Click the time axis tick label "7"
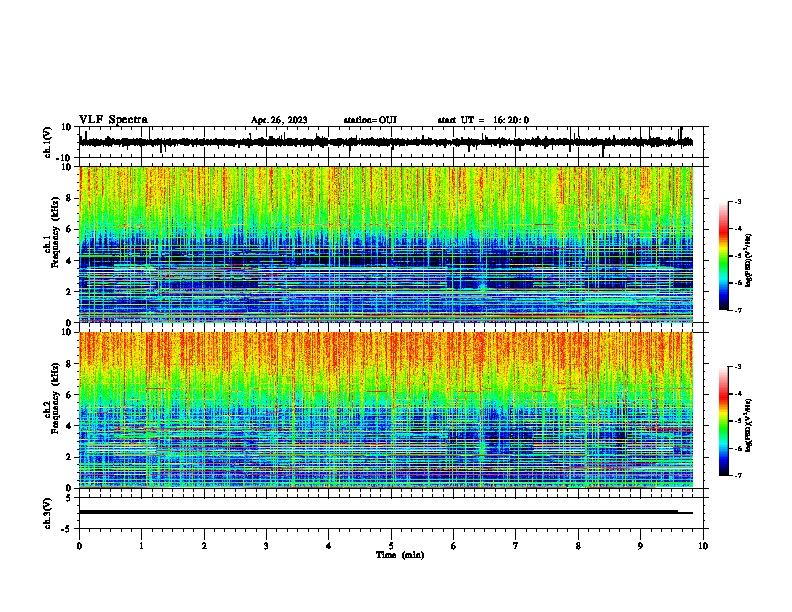792x612 pixels. [516, 546]
